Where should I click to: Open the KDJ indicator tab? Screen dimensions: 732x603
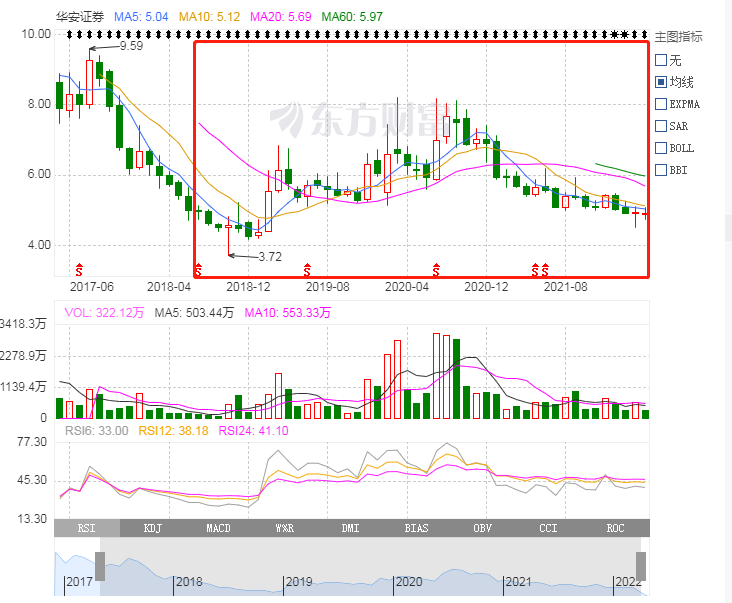coord(153,528)
